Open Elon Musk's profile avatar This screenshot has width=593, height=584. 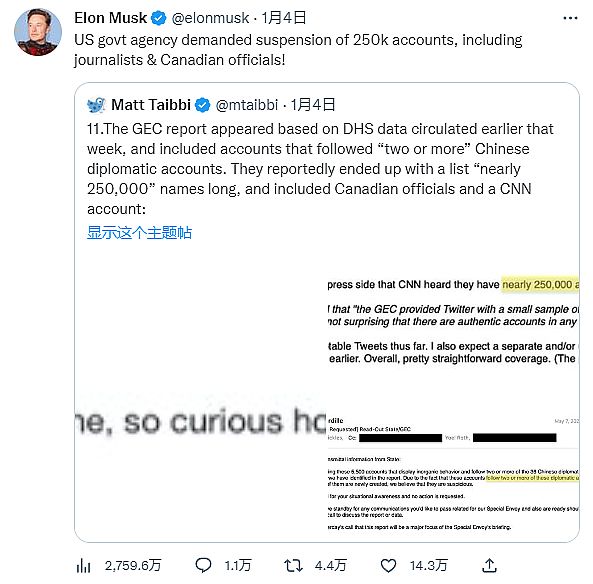pos(38,32)
